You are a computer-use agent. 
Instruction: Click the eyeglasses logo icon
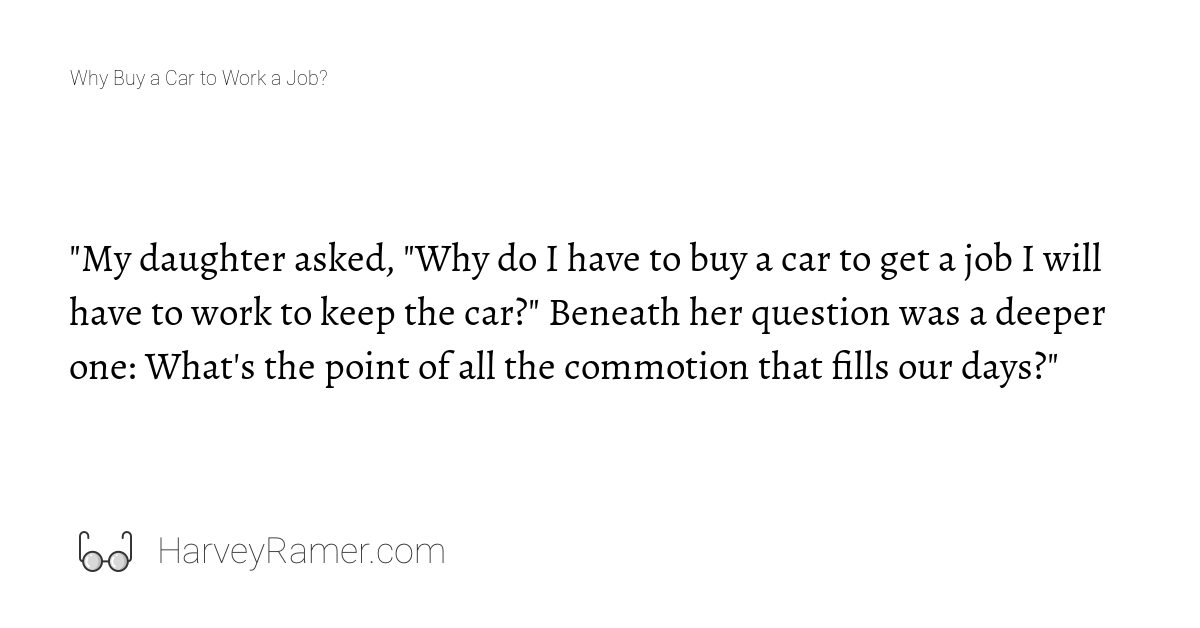point(105,552)
